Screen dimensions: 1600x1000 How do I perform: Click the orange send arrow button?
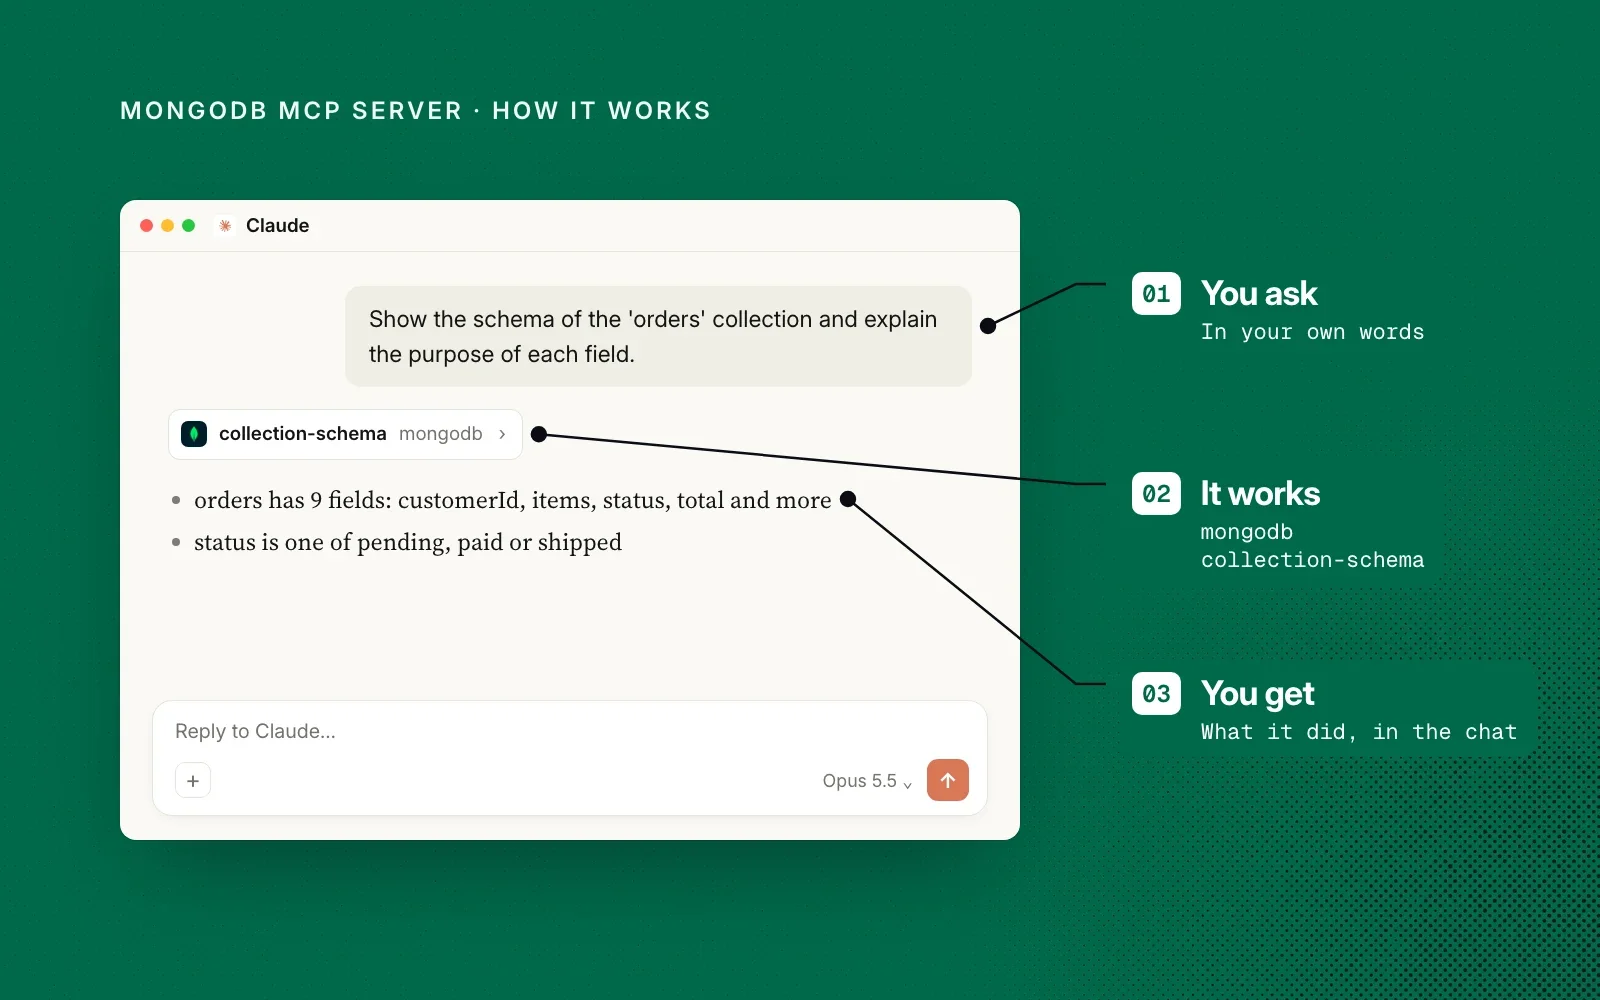coord(947,780)
